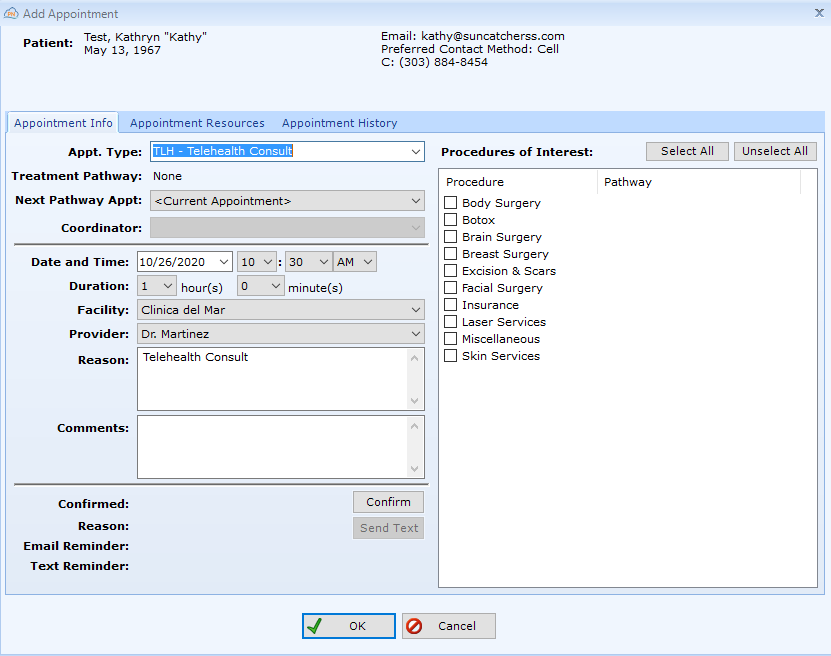Confirm the appointment
Screen dimensions: 831x656
coord(388,501)
